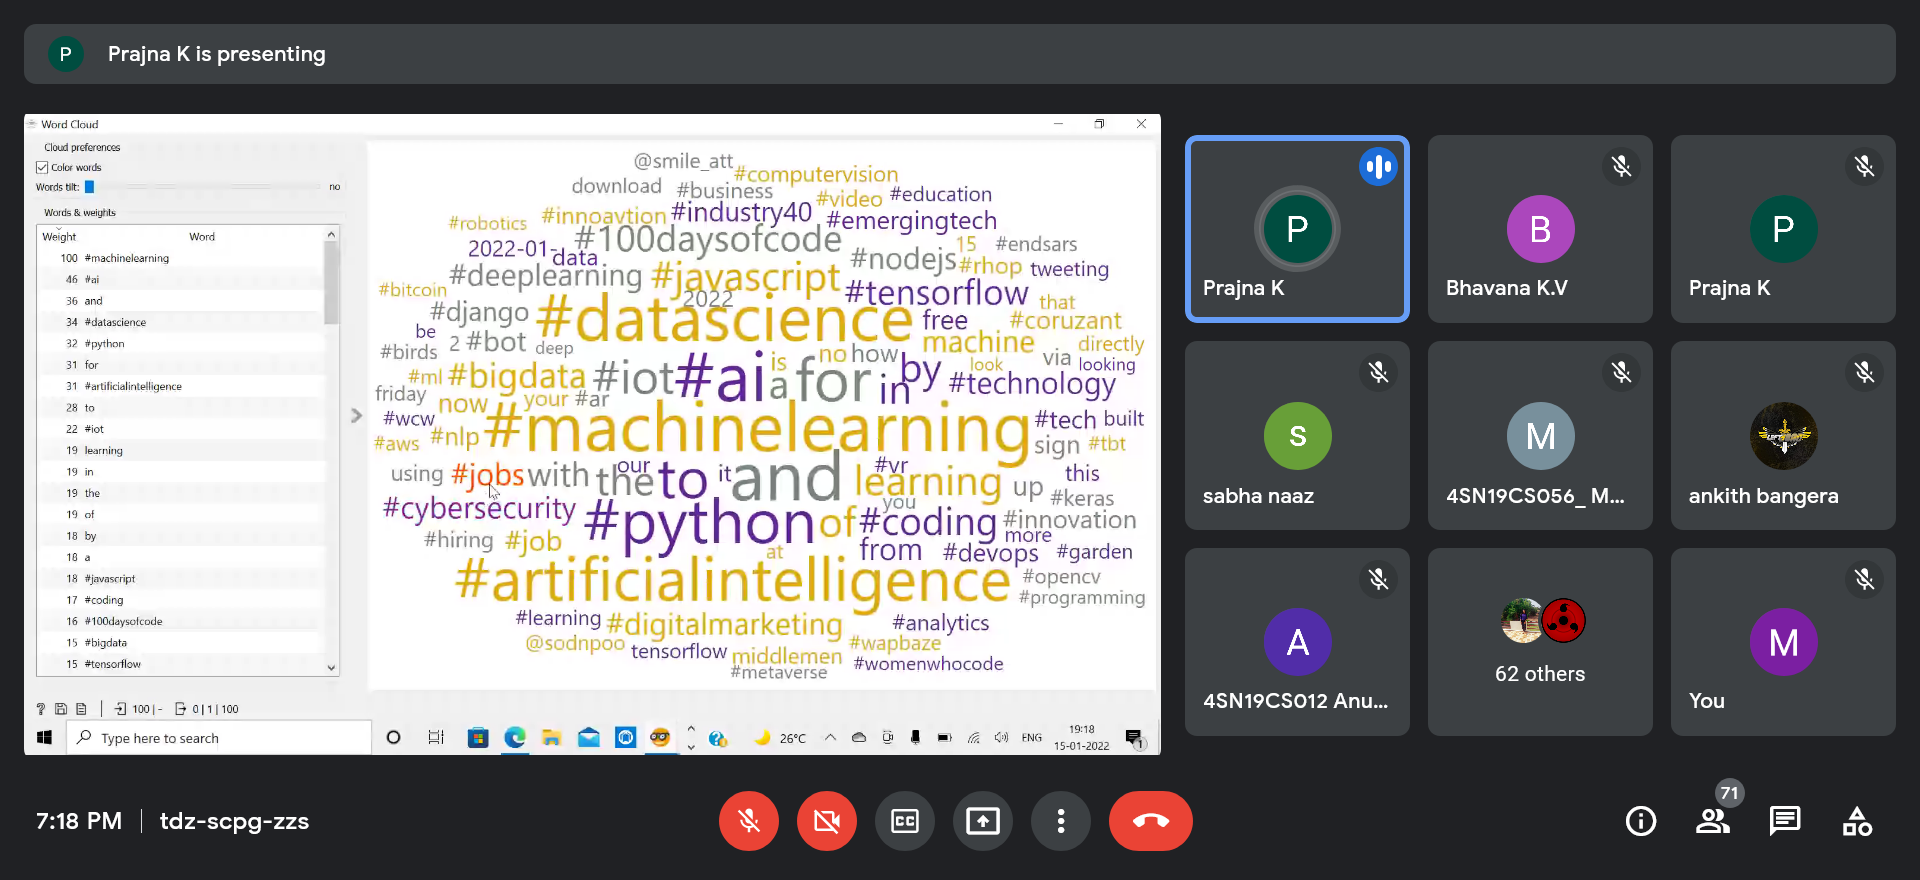This screenshot has width=1920, height=880.
Task: Click the Word column header
Action: coord(202,237)
